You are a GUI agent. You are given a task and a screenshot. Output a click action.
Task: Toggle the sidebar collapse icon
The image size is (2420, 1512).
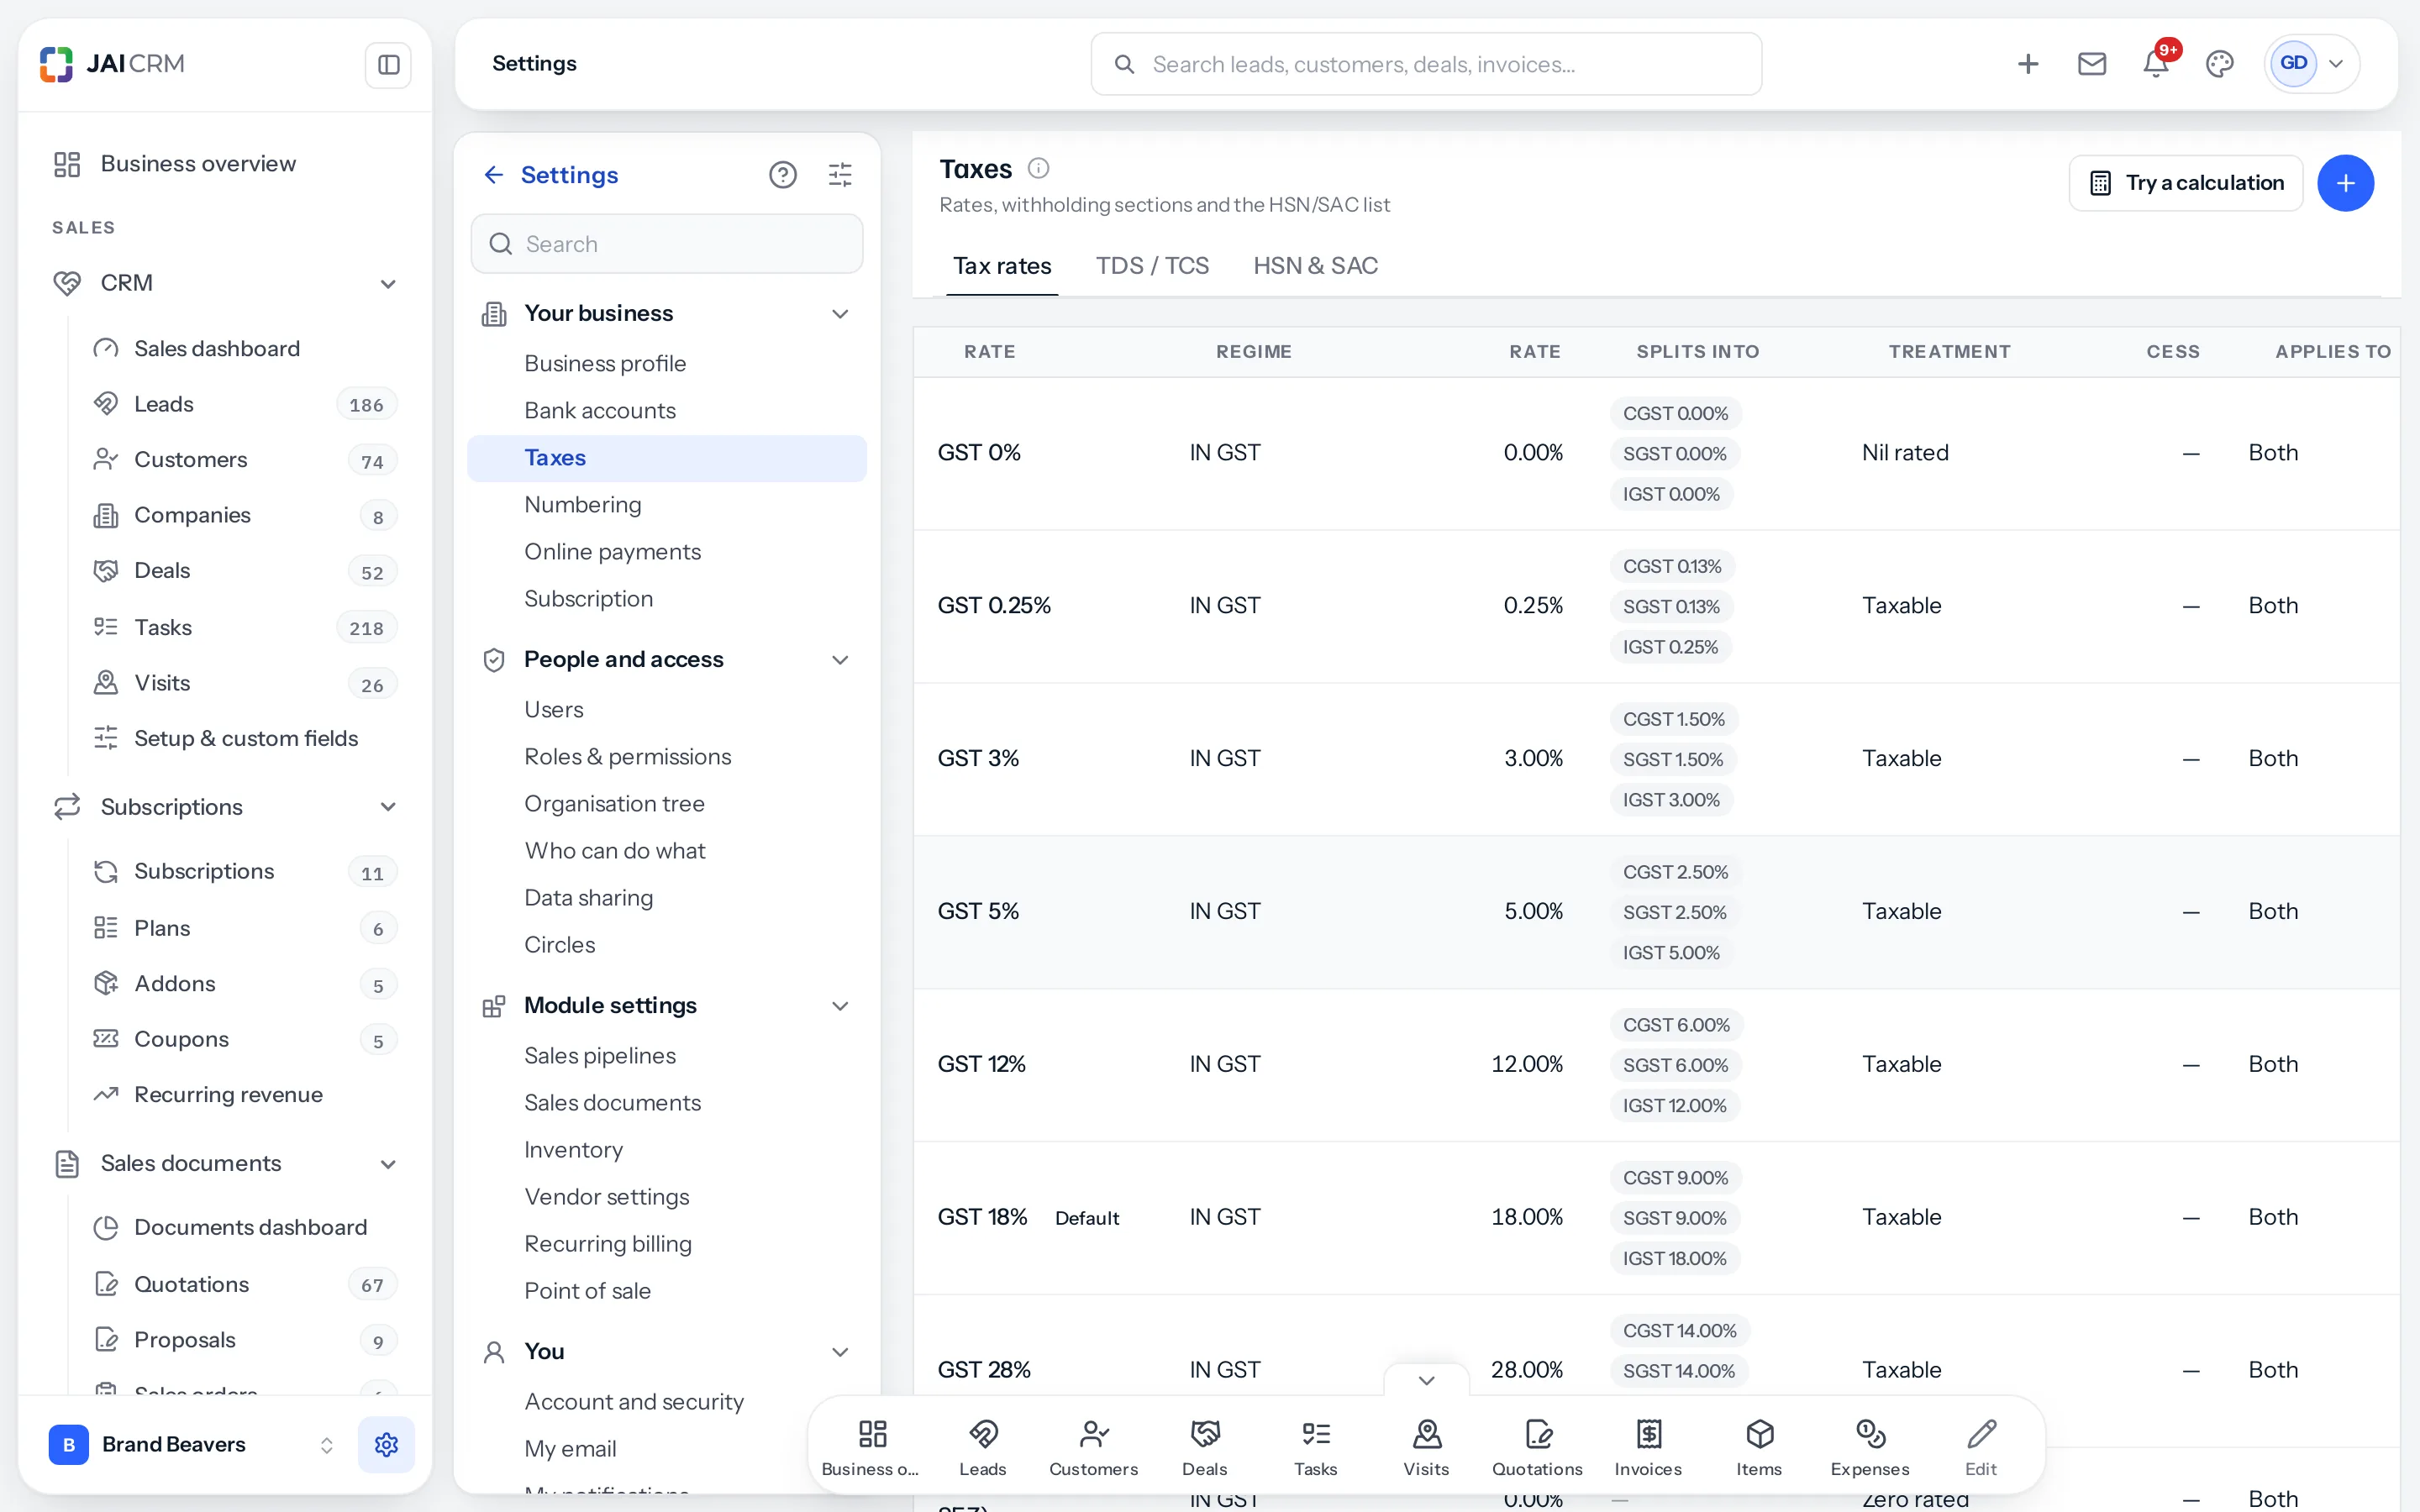tap(388, 65)
